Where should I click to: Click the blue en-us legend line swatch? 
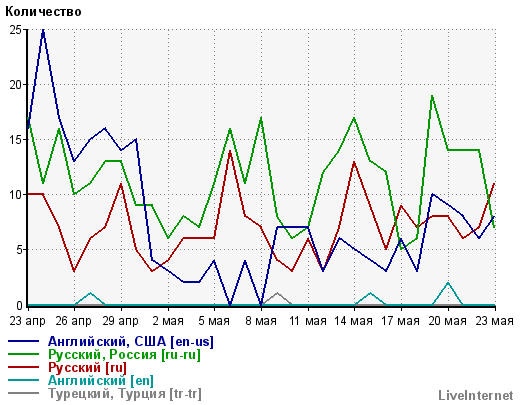23,342
